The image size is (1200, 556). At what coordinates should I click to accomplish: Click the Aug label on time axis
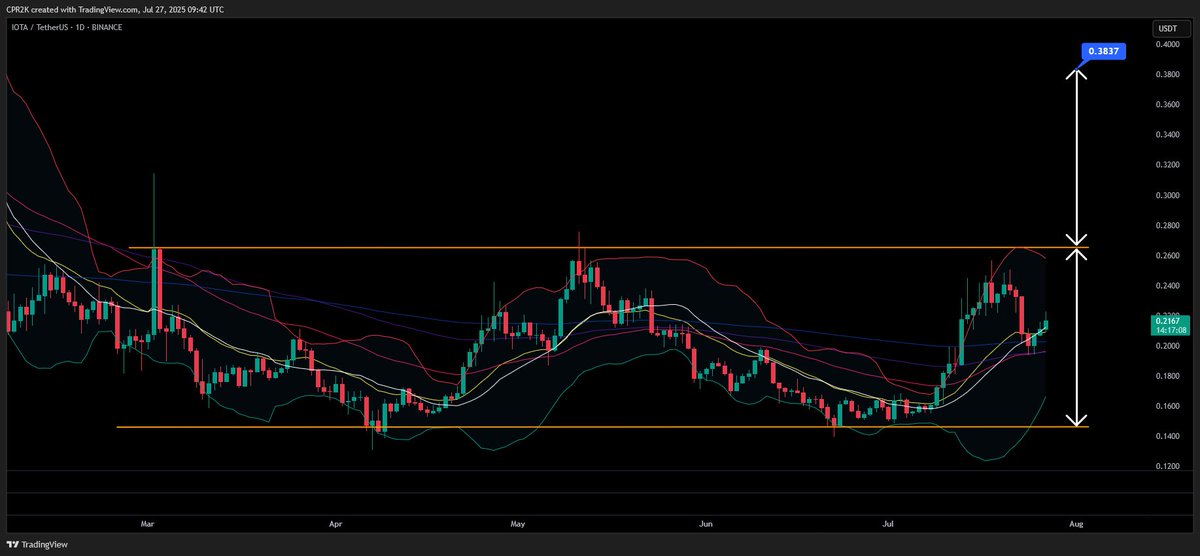[x=1076, y=522]
